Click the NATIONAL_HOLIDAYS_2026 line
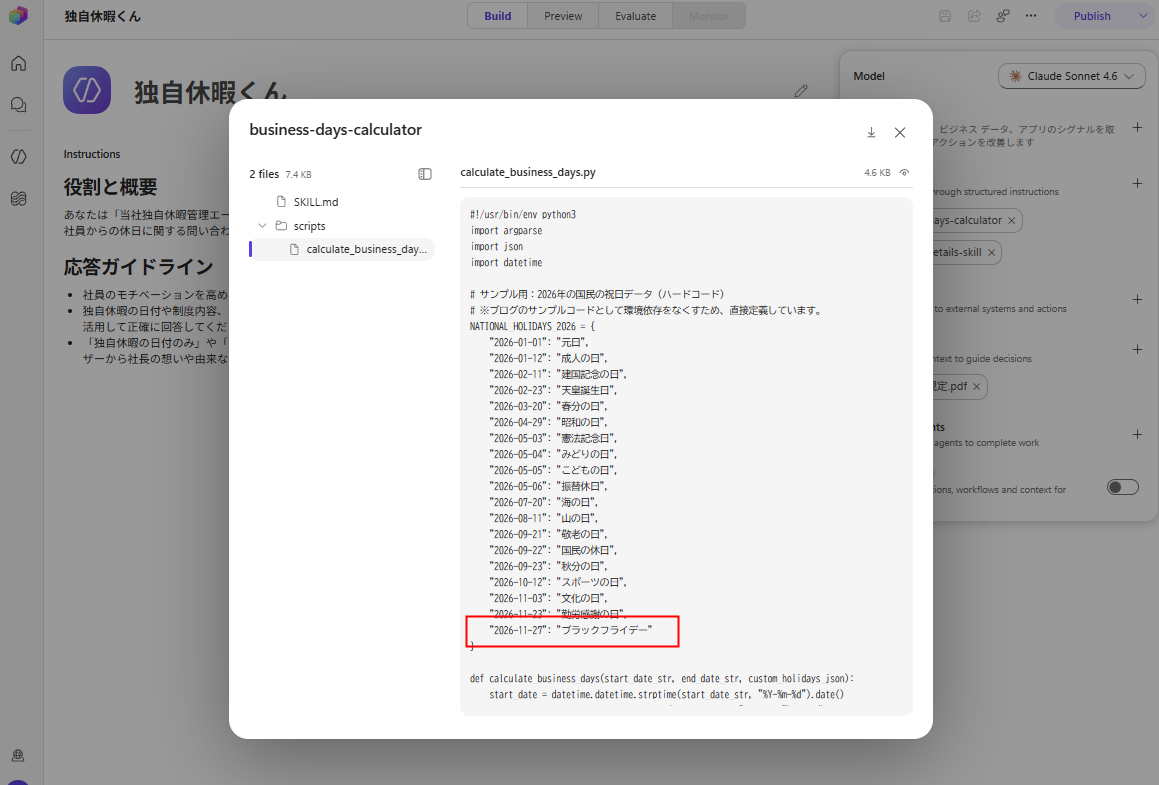Image resolution: width=1159 pixels, height=785 pixels. tap(532, 326)
